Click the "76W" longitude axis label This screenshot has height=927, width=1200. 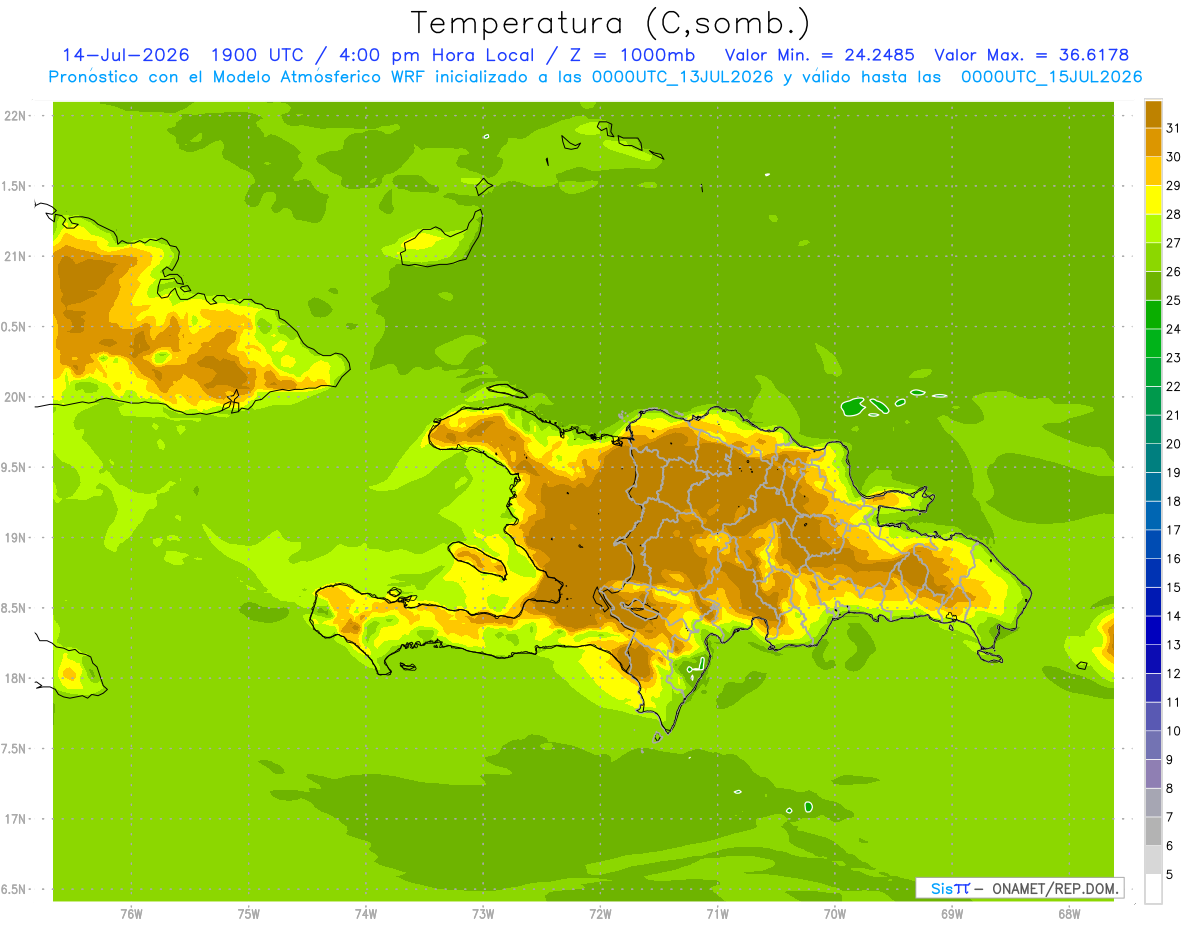click(131, 914)
